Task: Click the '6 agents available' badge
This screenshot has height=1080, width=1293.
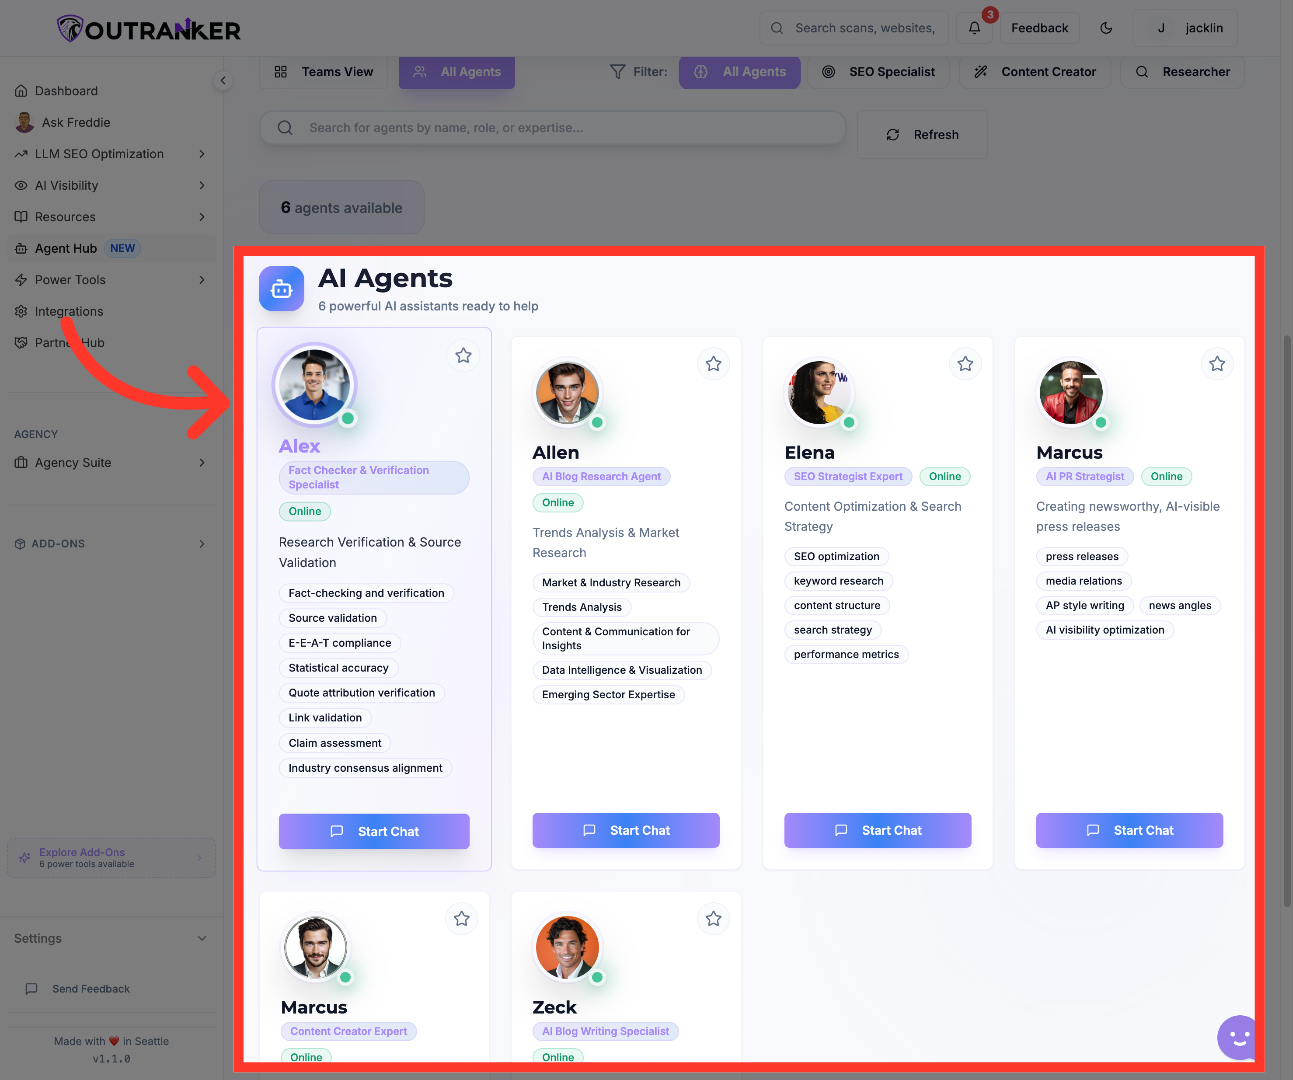Action: pyautogui.click(x=342, y=208)
